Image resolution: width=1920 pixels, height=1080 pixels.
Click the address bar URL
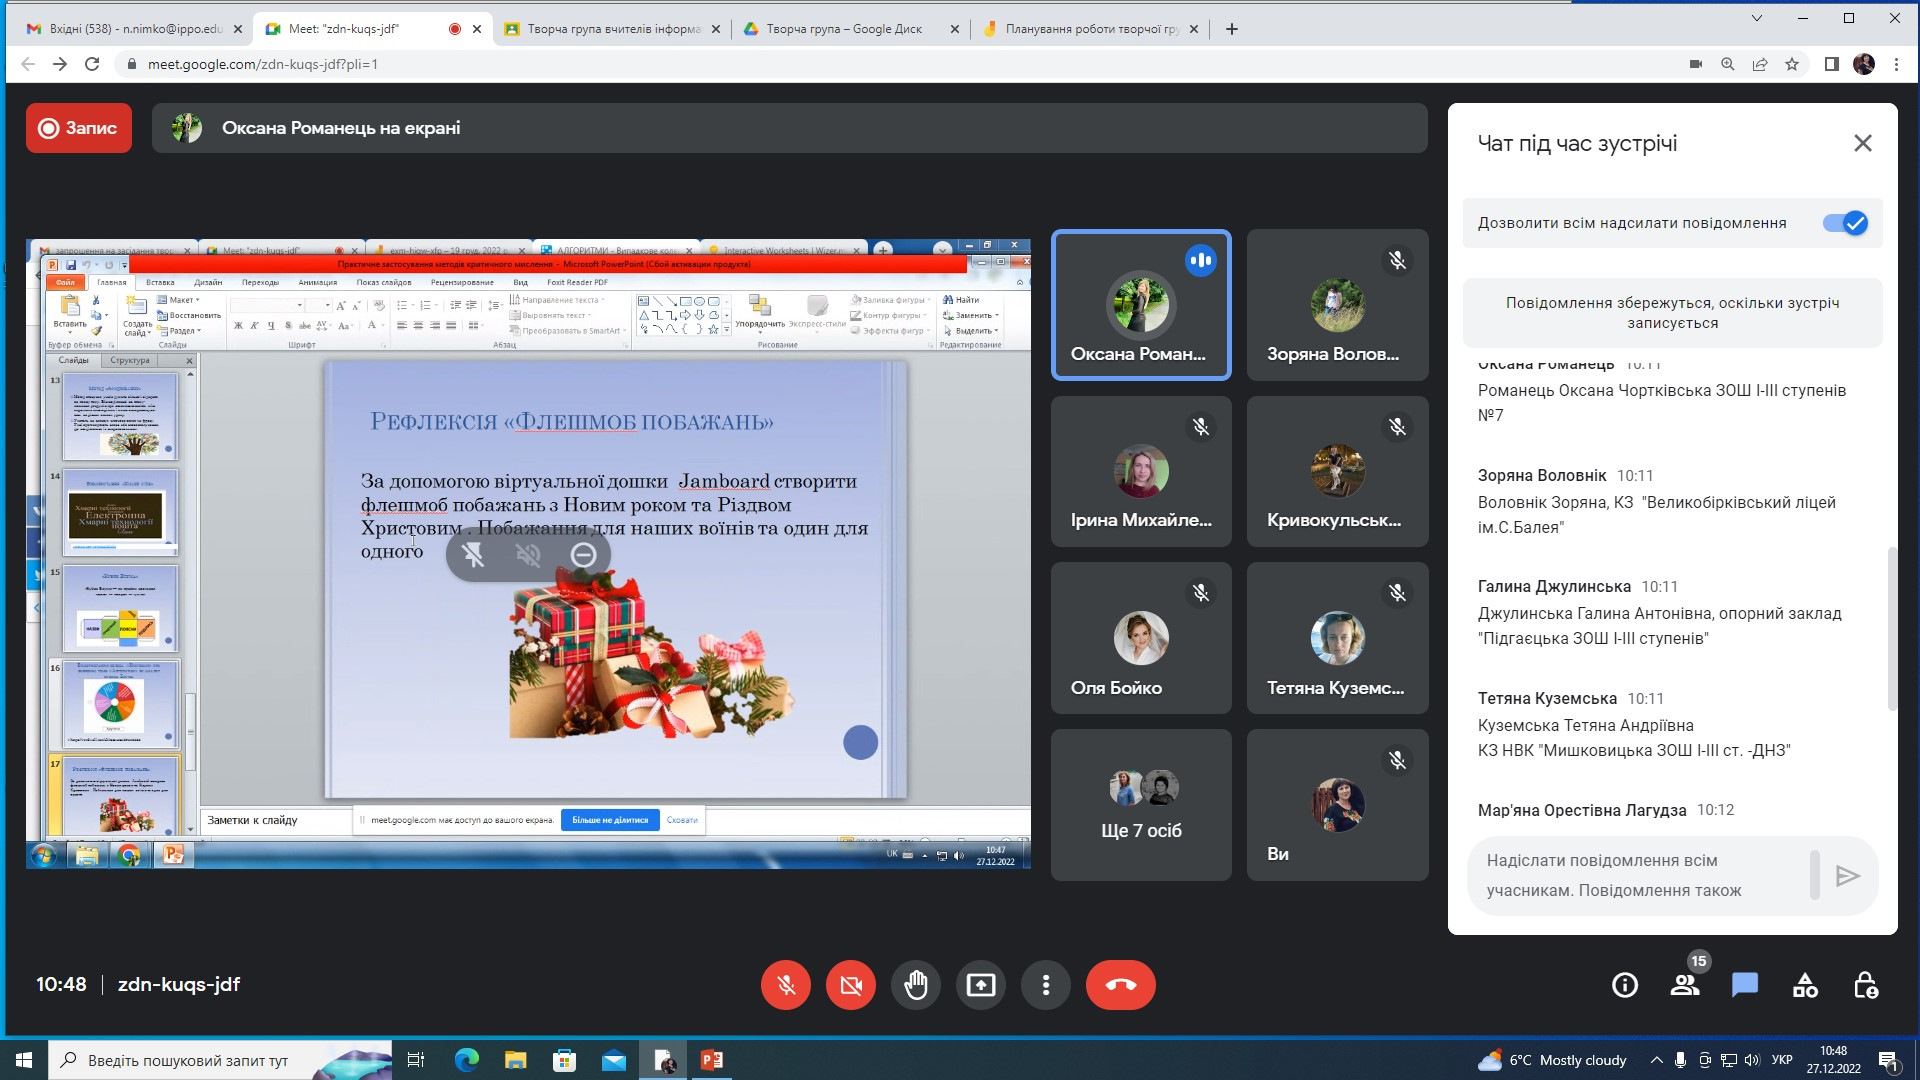click(x=263, y=64)
